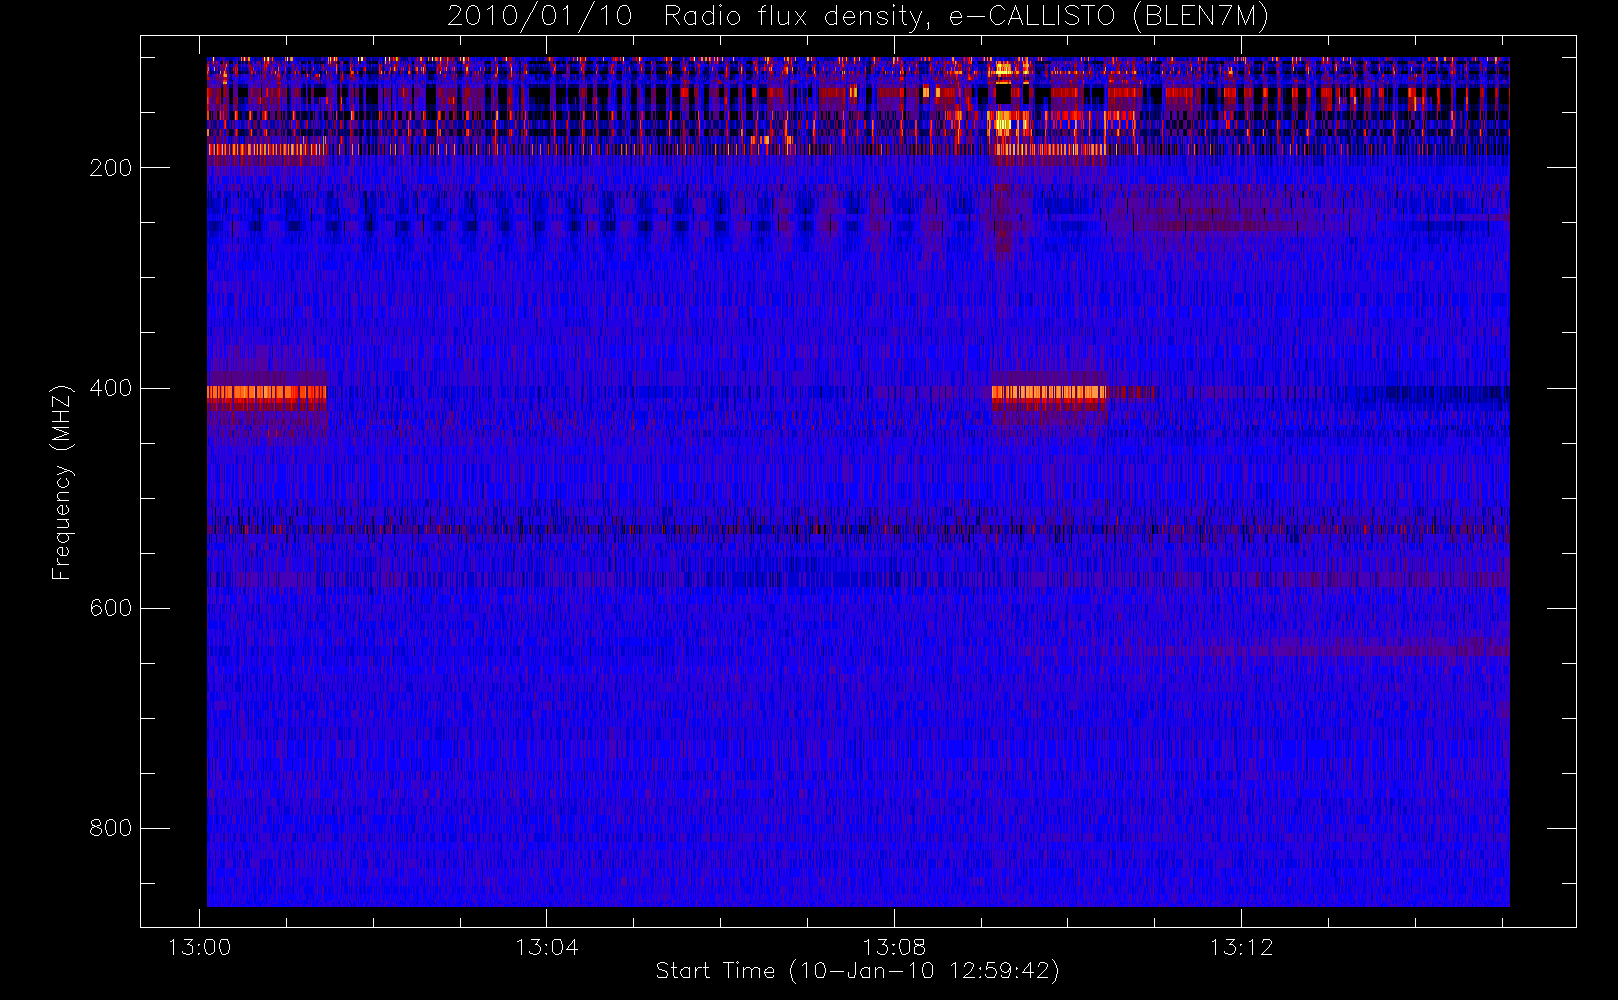
Task: Click the 400 frequency tick label
Action: (x=110, y=388)
